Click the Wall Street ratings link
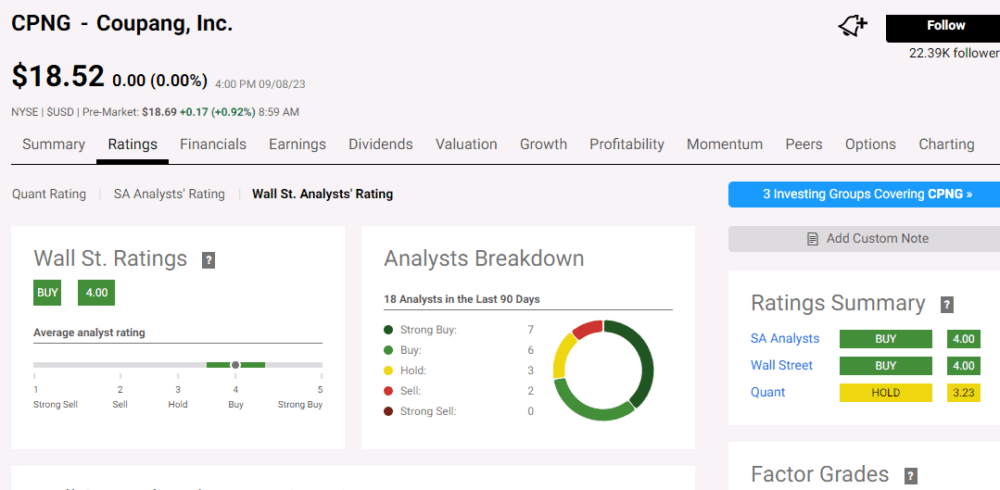Viewport: 1000px width, 490px height. [781, 366]
